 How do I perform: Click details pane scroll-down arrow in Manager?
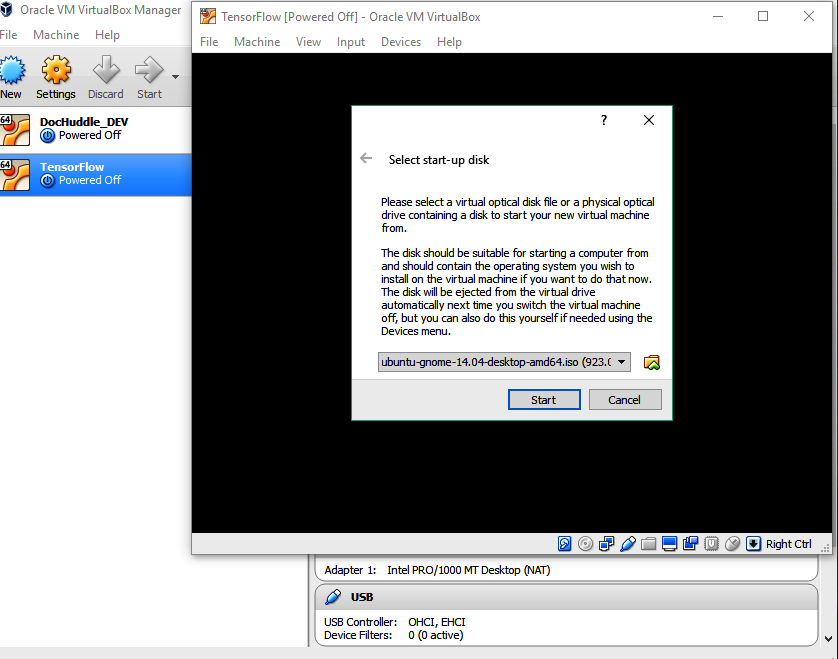(828, 638)
